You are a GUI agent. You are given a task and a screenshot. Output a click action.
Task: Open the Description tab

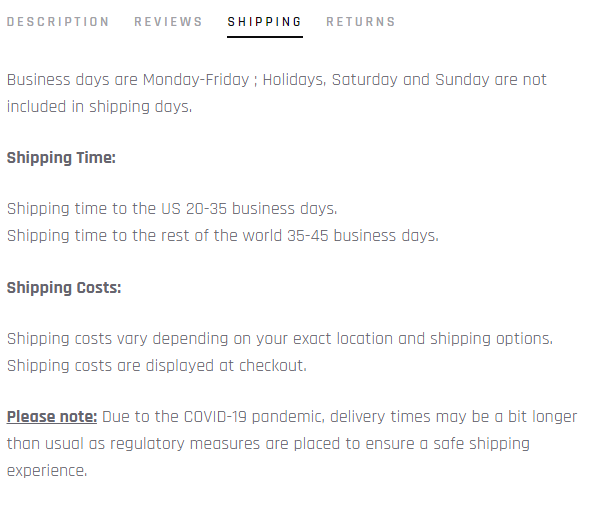click(58, 22)
